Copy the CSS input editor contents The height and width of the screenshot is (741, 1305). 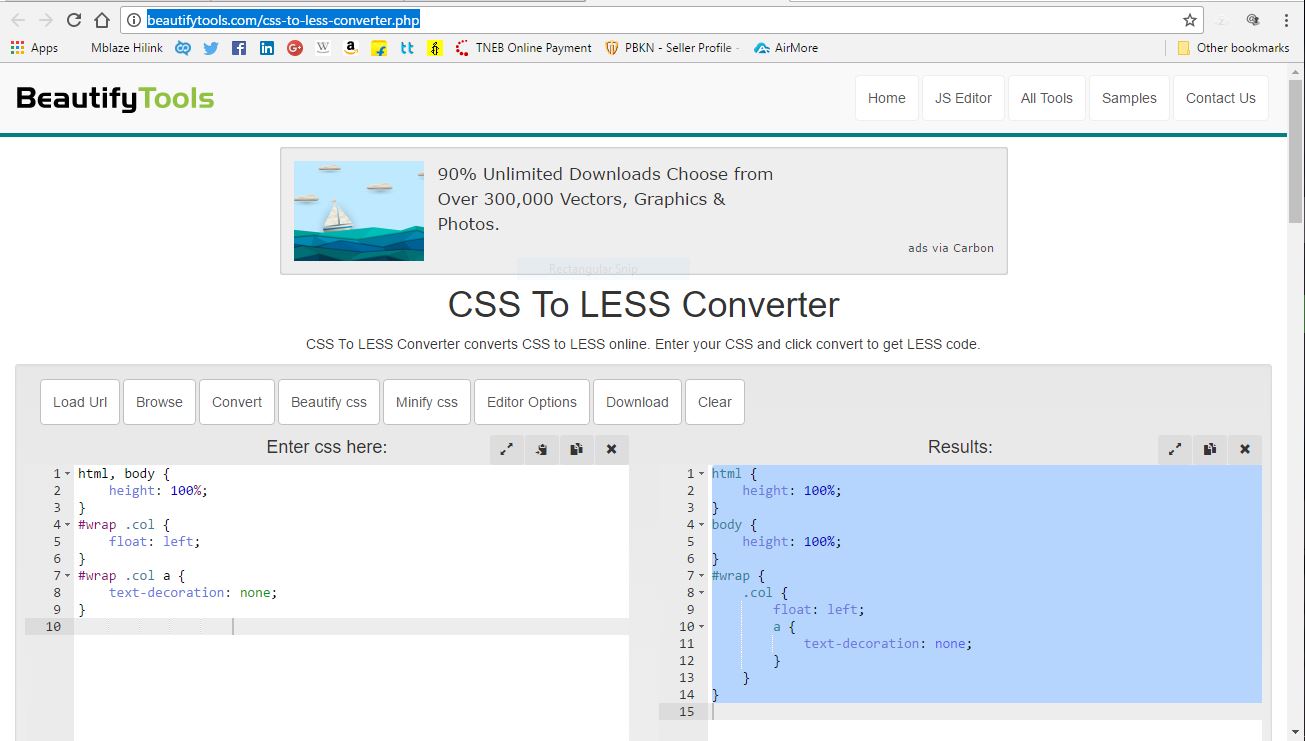[576, 449]
